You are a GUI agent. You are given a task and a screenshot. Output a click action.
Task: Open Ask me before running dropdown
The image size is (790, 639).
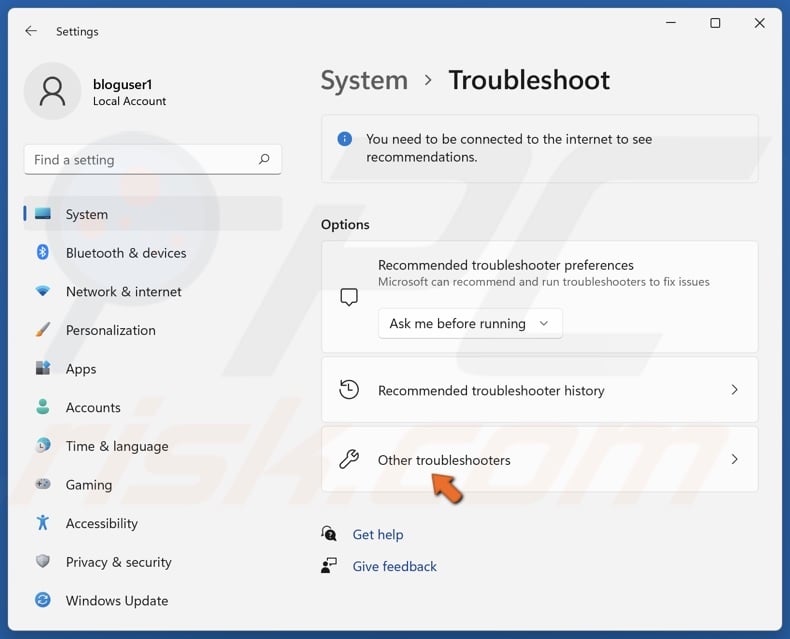tap(470, 324)
